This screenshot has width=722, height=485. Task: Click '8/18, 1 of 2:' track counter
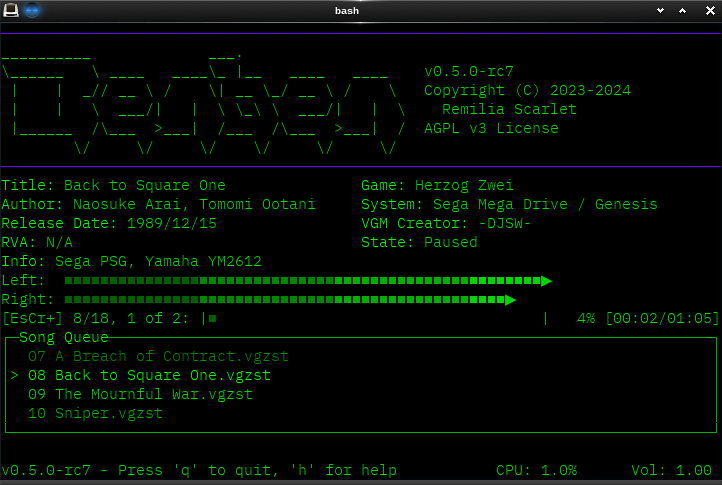[x=131, y=318]
